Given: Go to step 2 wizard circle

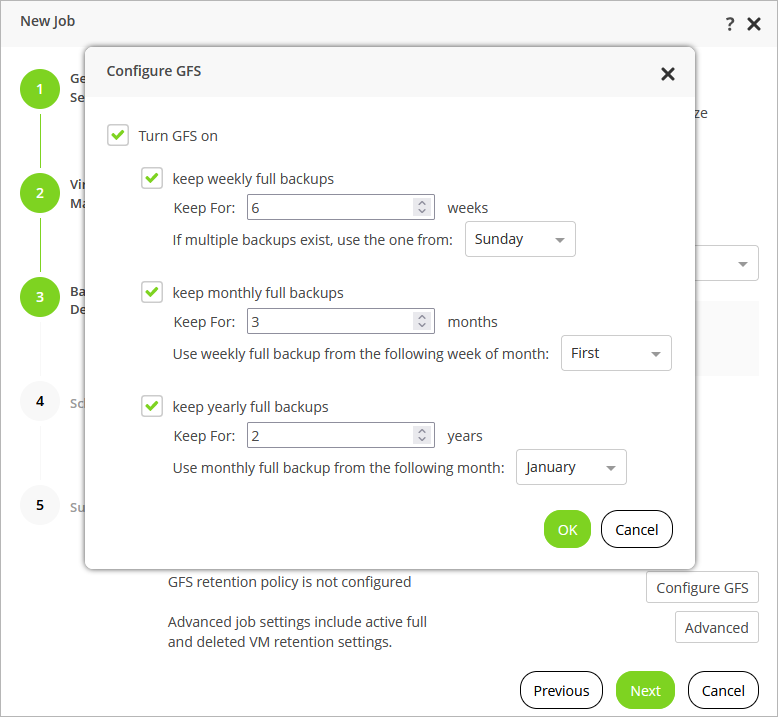Looking at the screenshot, I should coord(40,193).
